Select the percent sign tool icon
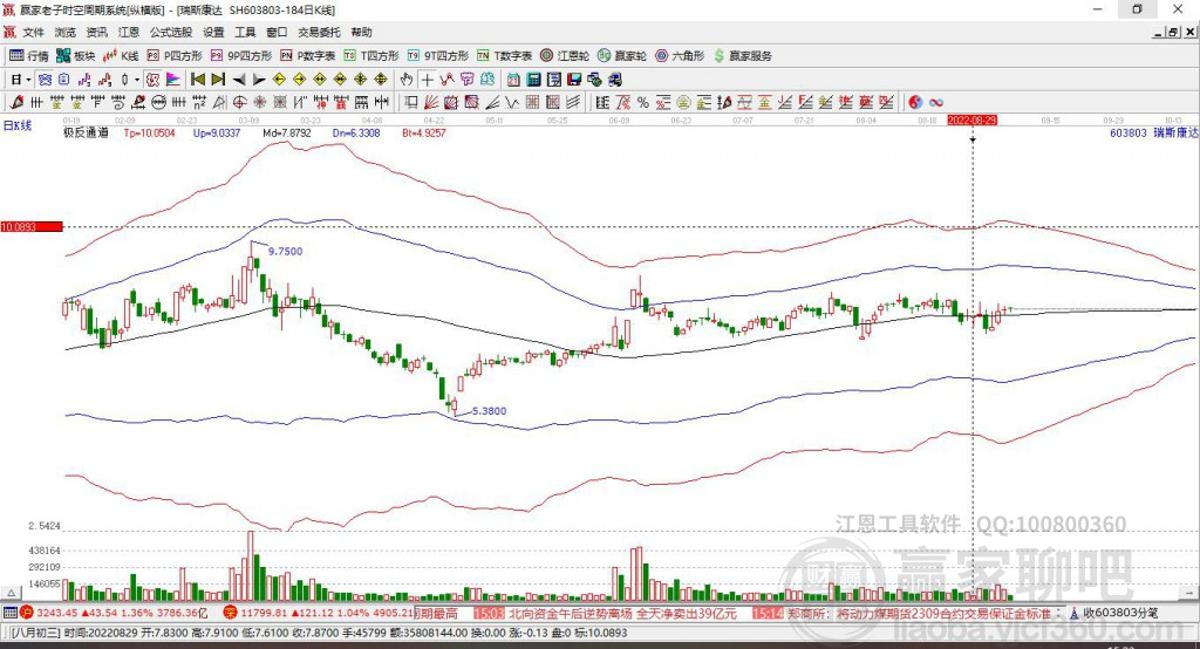This screenshot has height=649, width=1200. click(643, 101)
